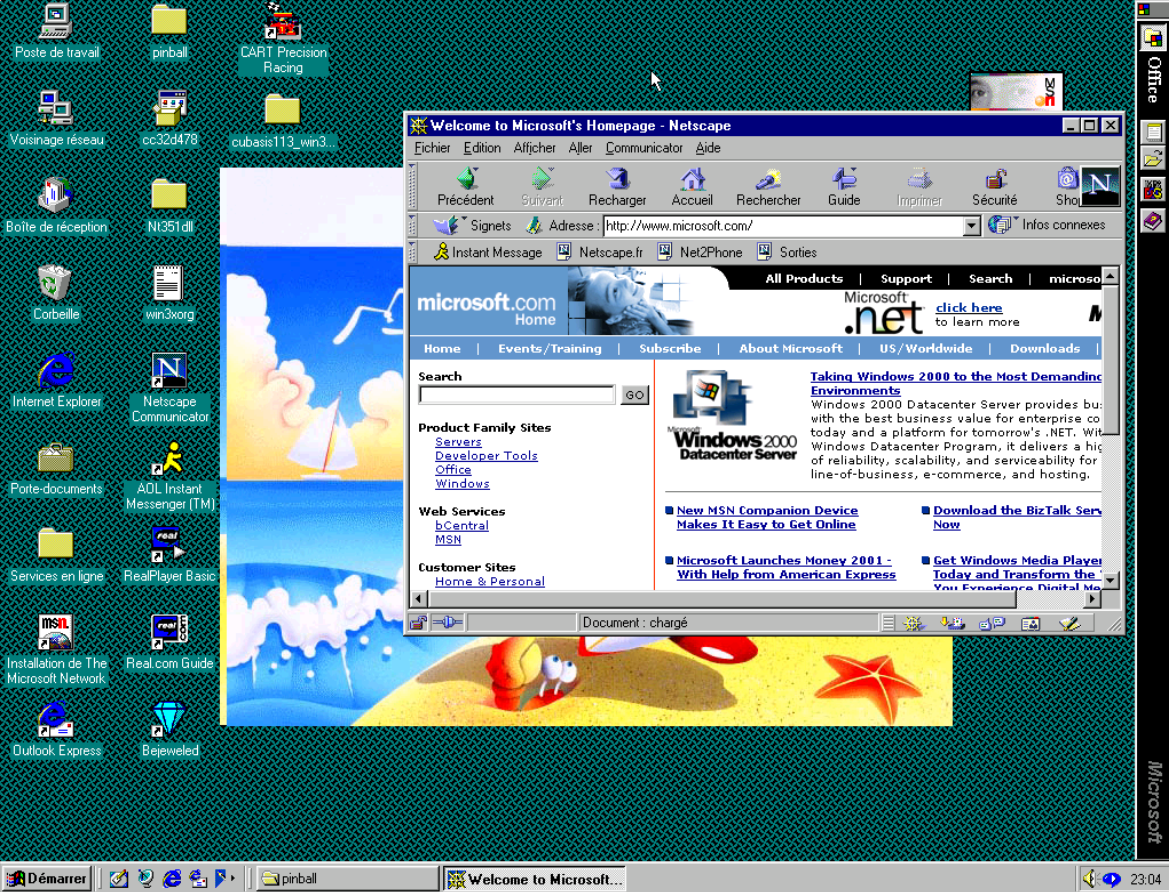Screen dimensions: 1169x892
Task: Open the Downloads navigation link
Action: (1044, 348)
